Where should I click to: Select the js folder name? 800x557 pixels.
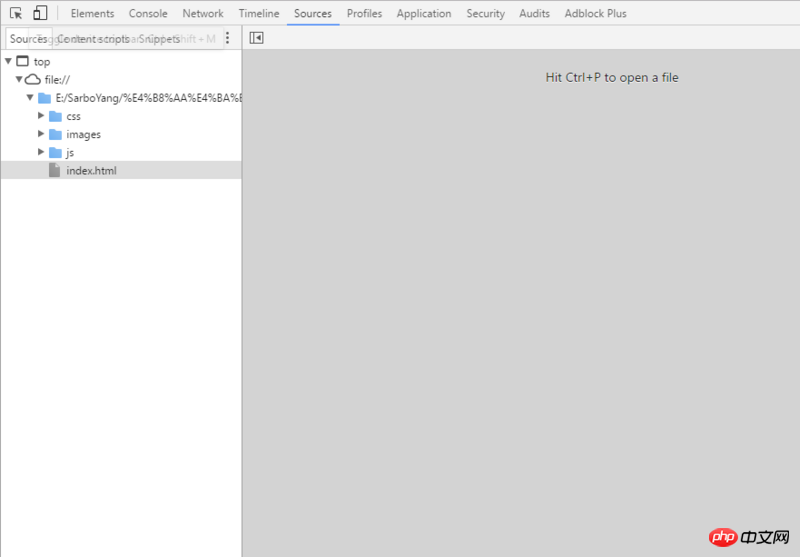(x=70, y=153)
